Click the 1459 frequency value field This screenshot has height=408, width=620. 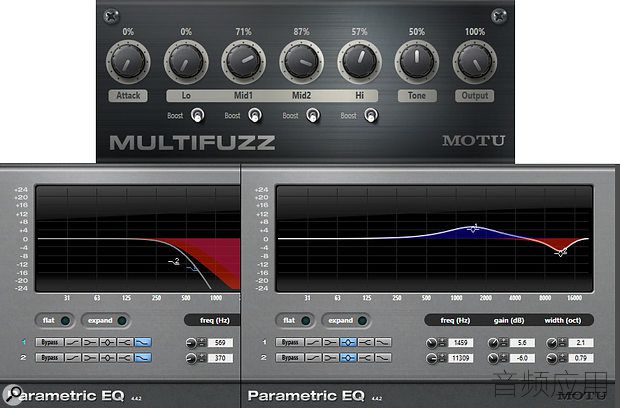[x=461, y=342]
